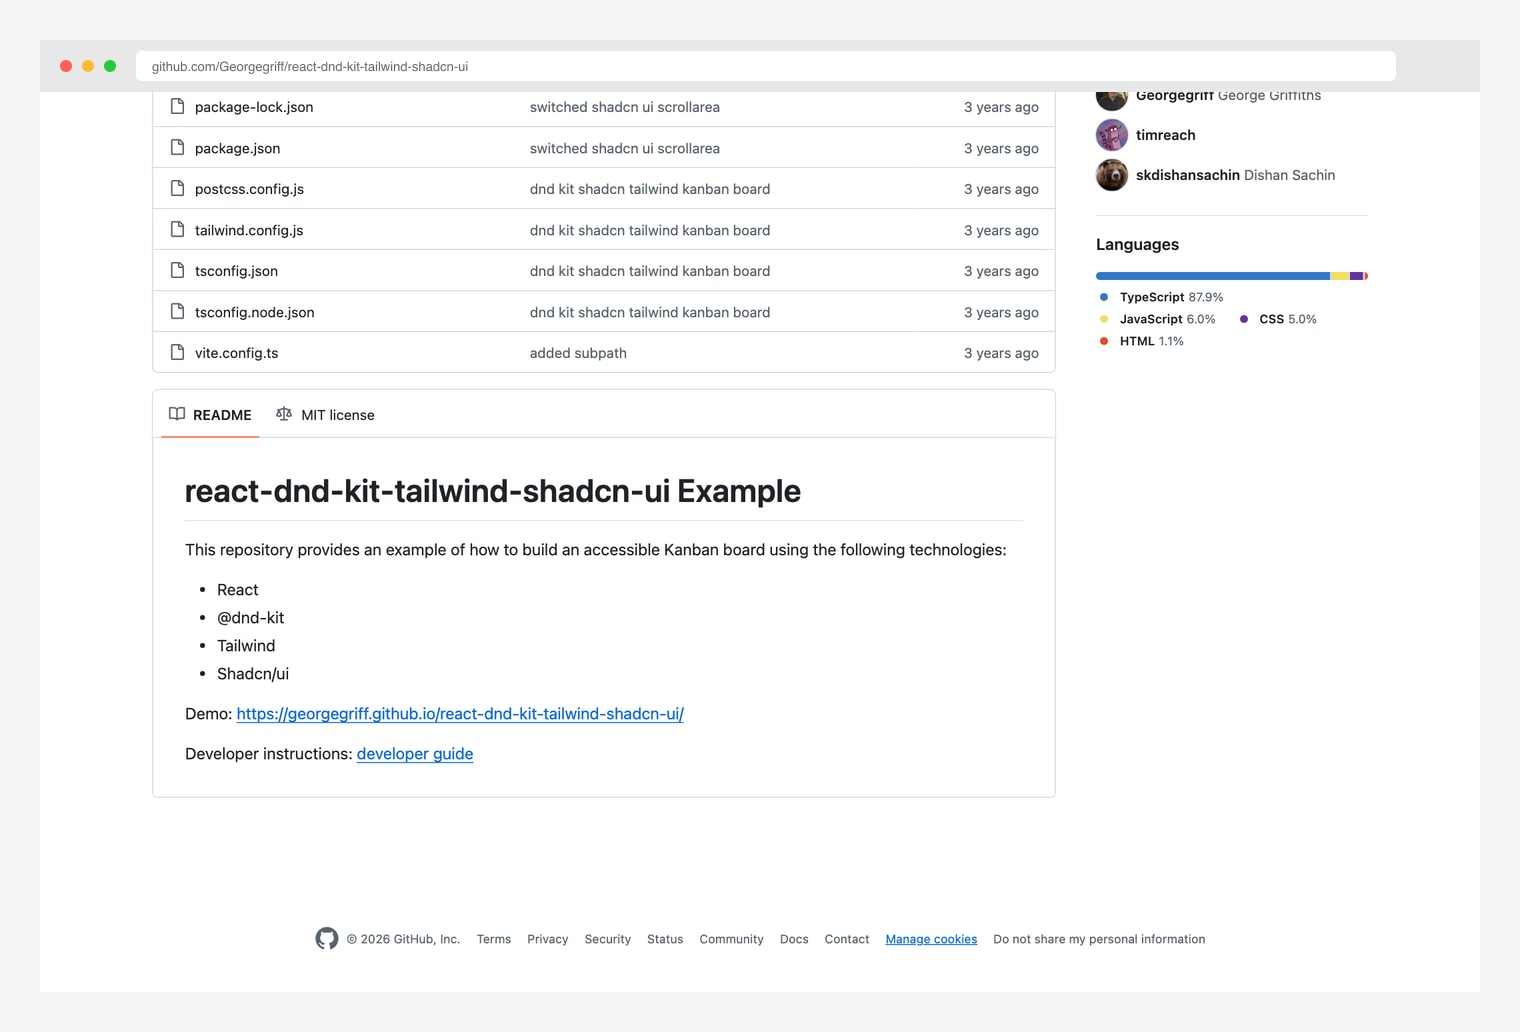
Task: Open the Docs footer link
Action: pyautogui.click(x=794, y=939)
